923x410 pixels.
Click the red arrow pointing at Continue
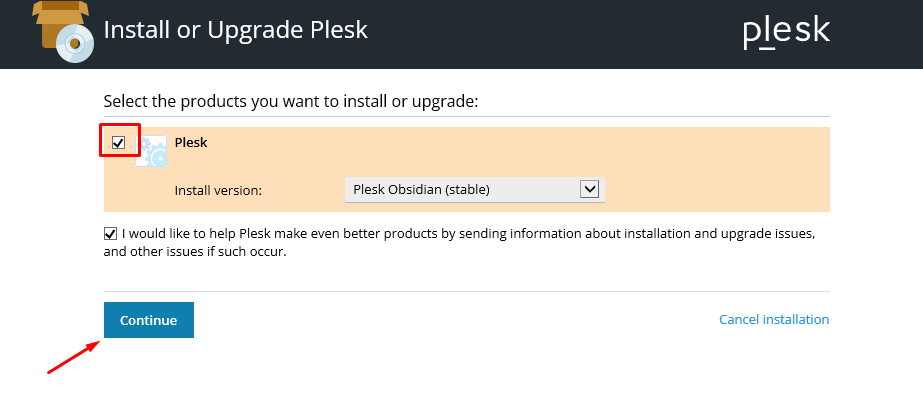tap(74, 357)
